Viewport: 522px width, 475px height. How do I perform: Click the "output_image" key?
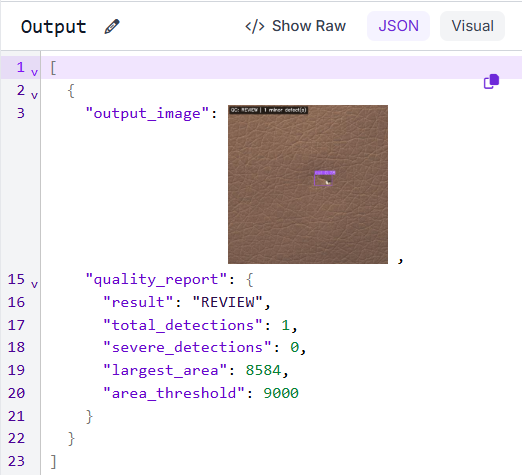[147, 114]
